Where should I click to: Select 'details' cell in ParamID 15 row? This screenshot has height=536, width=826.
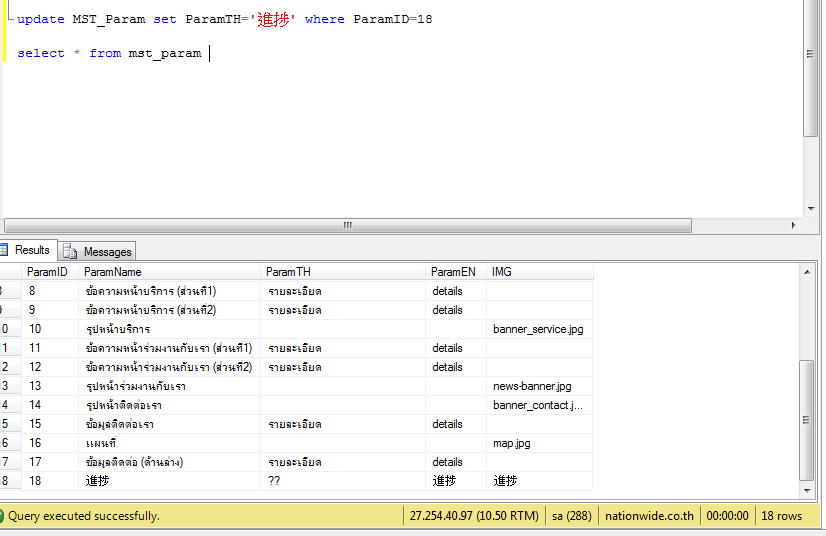pyautogui.click(x=456, y=424)
